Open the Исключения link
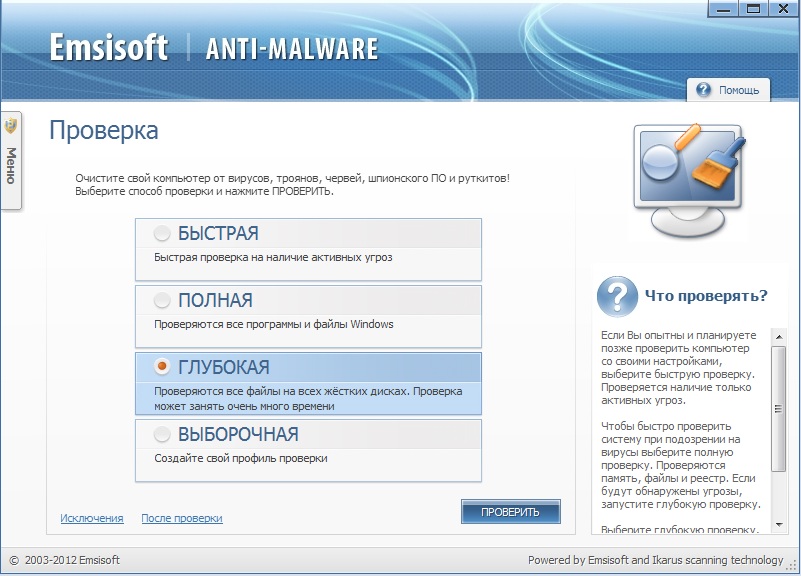Viewport: 801px width, 576px height. (x=92, y=518)
